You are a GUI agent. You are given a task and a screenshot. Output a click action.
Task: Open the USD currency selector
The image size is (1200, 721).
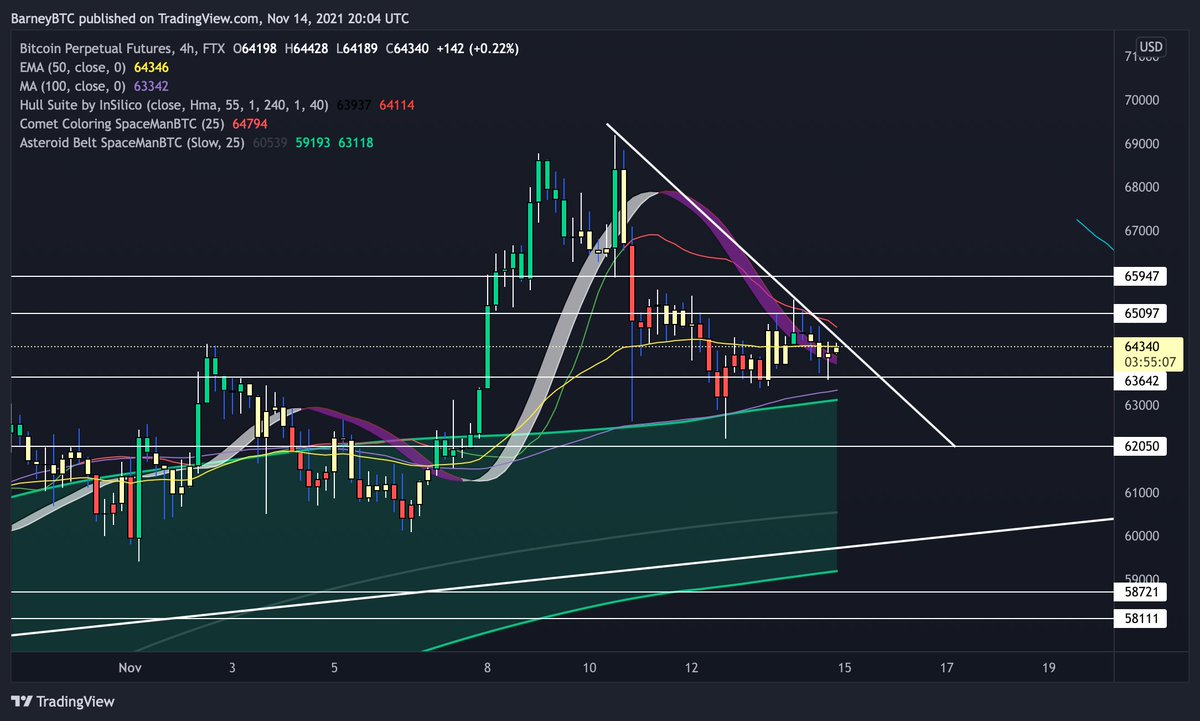click(x=1151, y=47)
